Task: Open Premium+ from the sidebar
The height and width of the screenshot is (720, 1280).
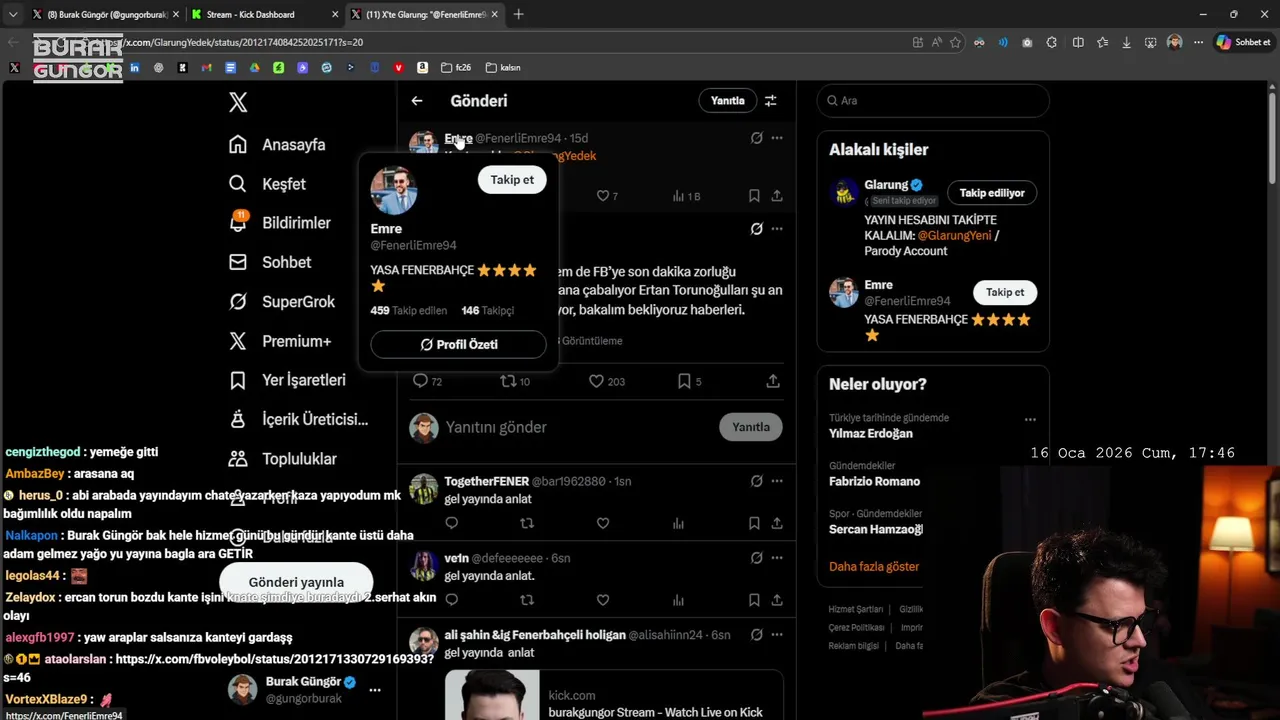Action: [x=280, y=341]
